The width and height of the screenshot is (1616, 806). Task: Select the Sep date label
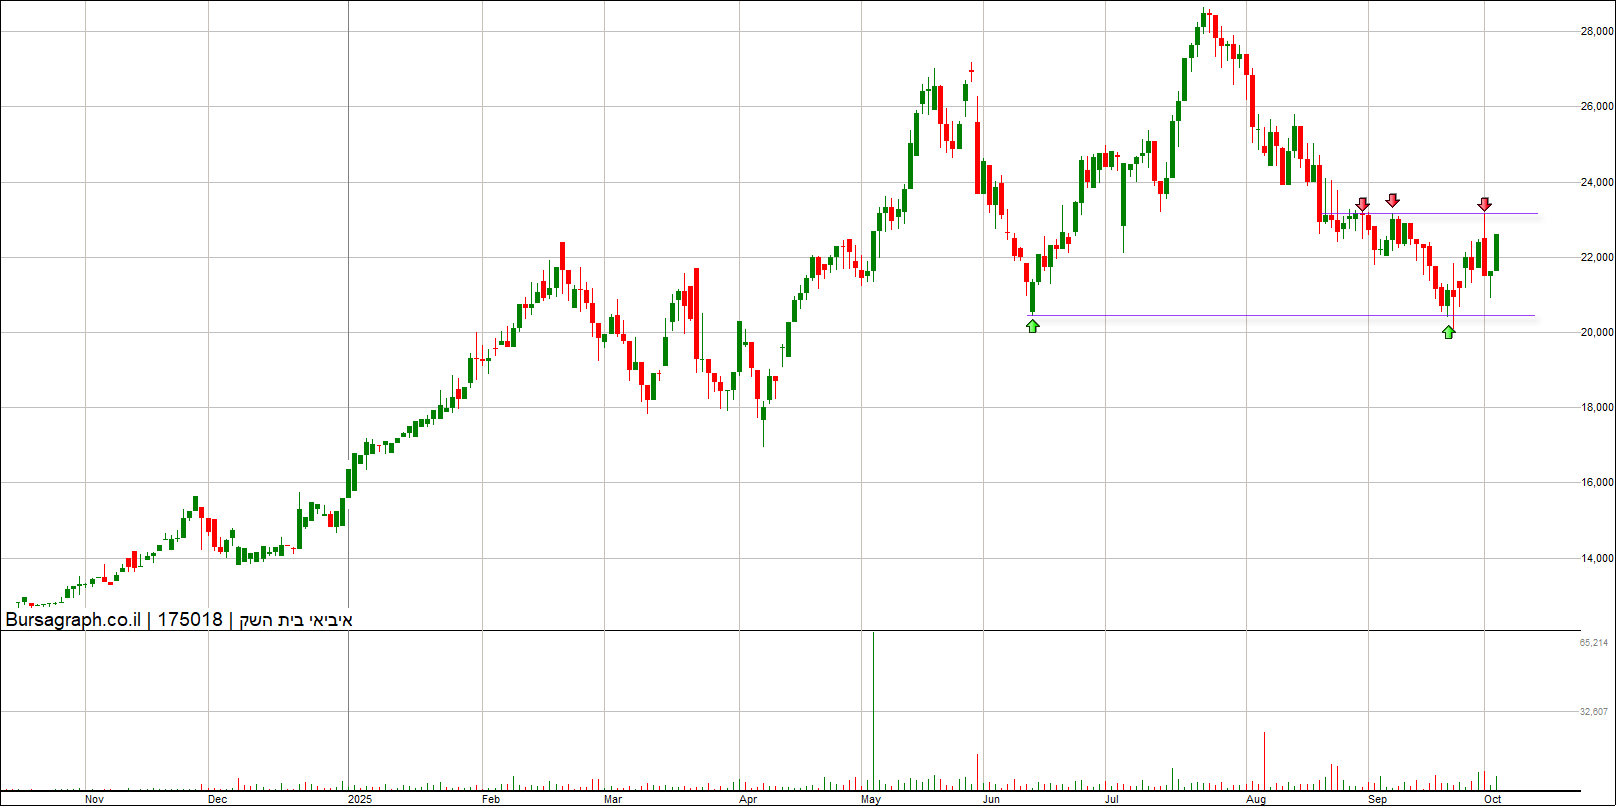(x=1377, y=799)
